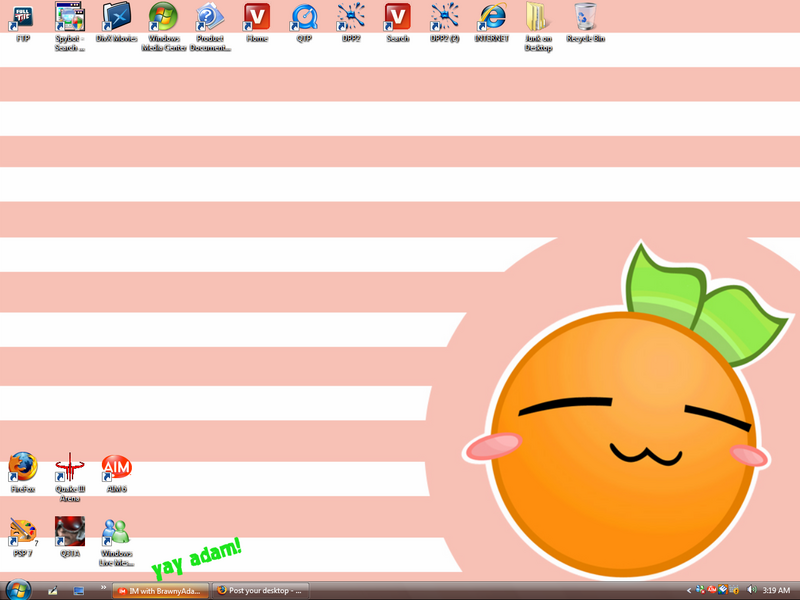Click the 3:19 AM taskbar clock
This screenshot has width=800, height=600.
click(x=776, y=591)
